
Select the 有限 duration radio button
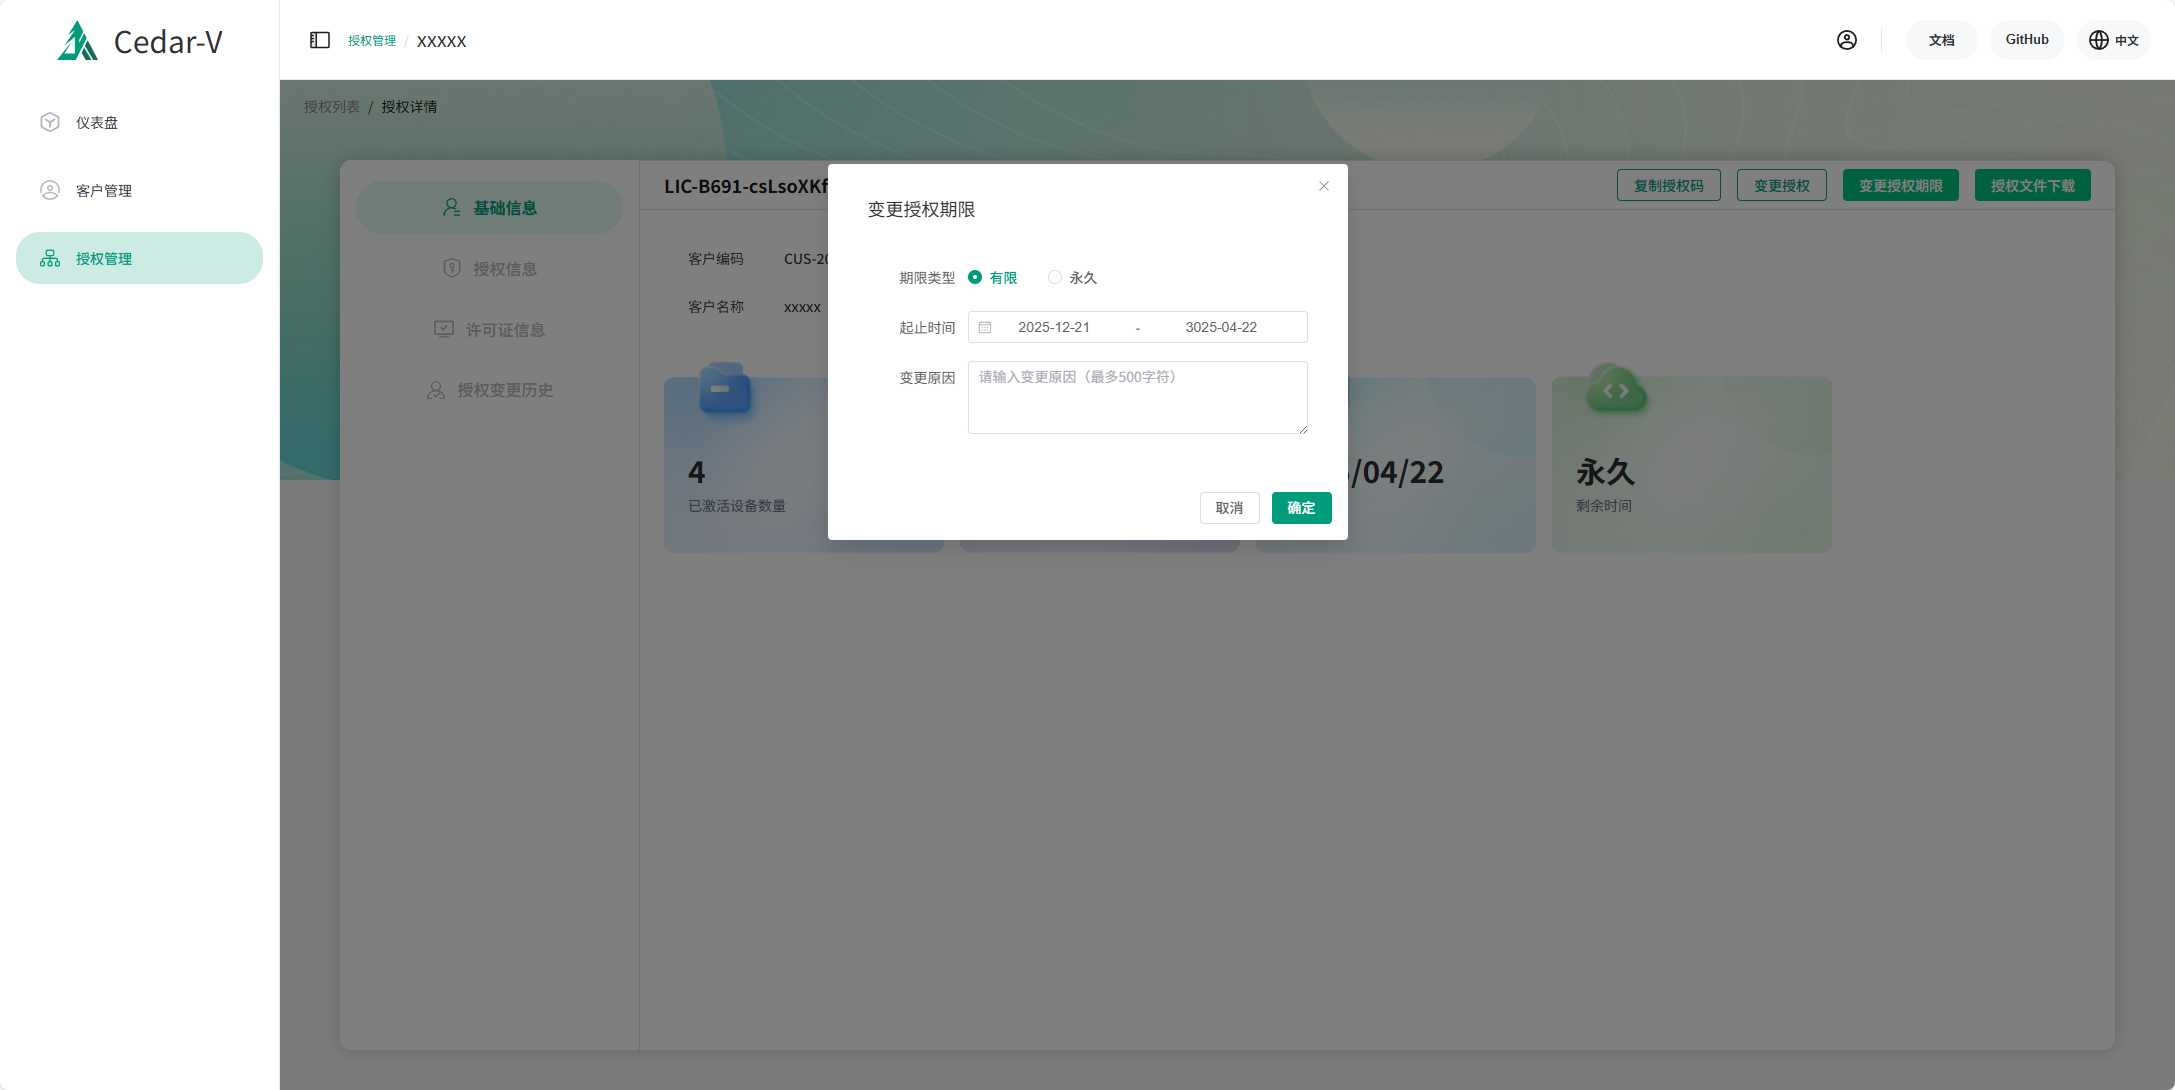tap(975, 277)
